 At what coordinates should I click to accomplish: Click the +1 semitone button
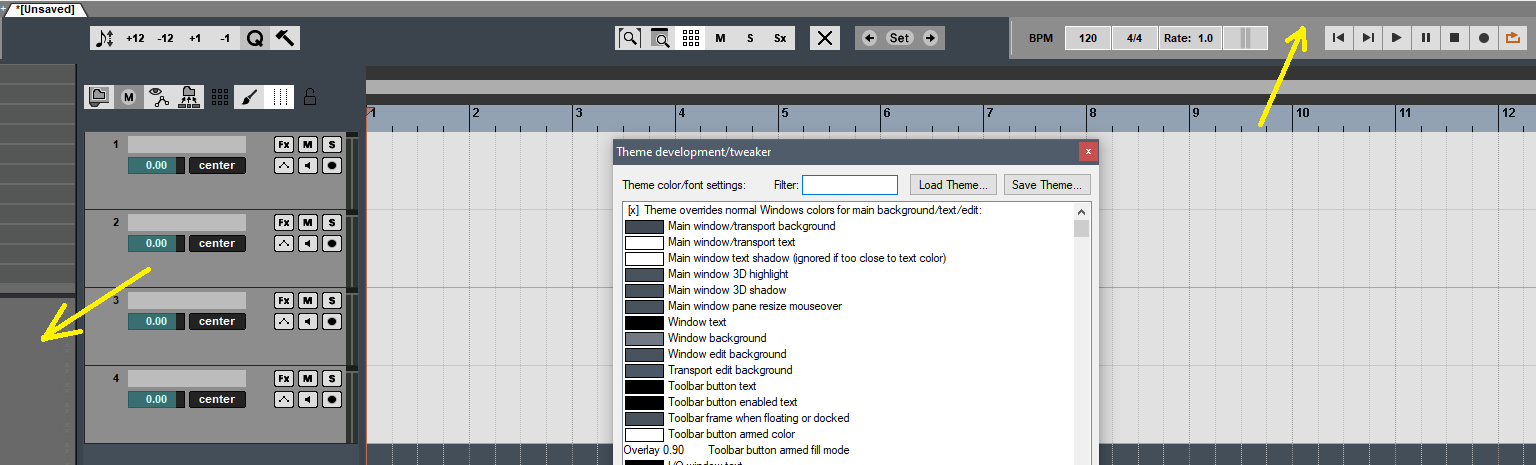195,38
